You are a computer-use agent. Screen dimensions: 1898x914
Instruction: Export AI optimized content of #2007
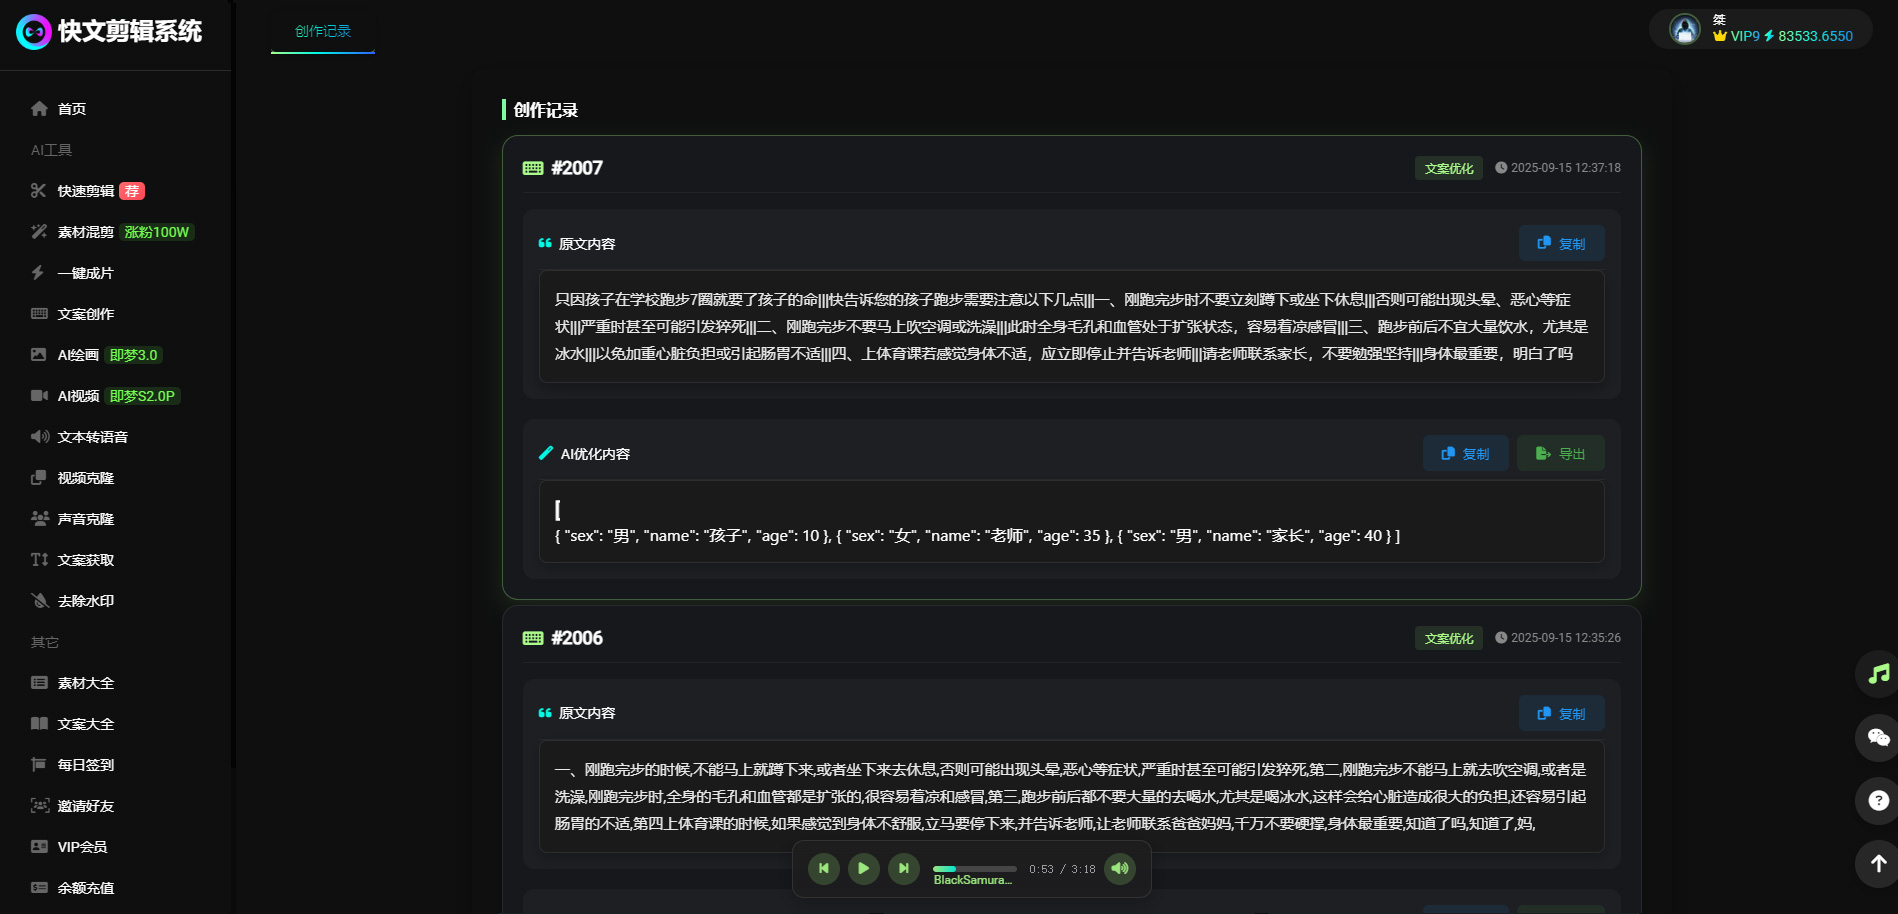tap(1560, 453)
